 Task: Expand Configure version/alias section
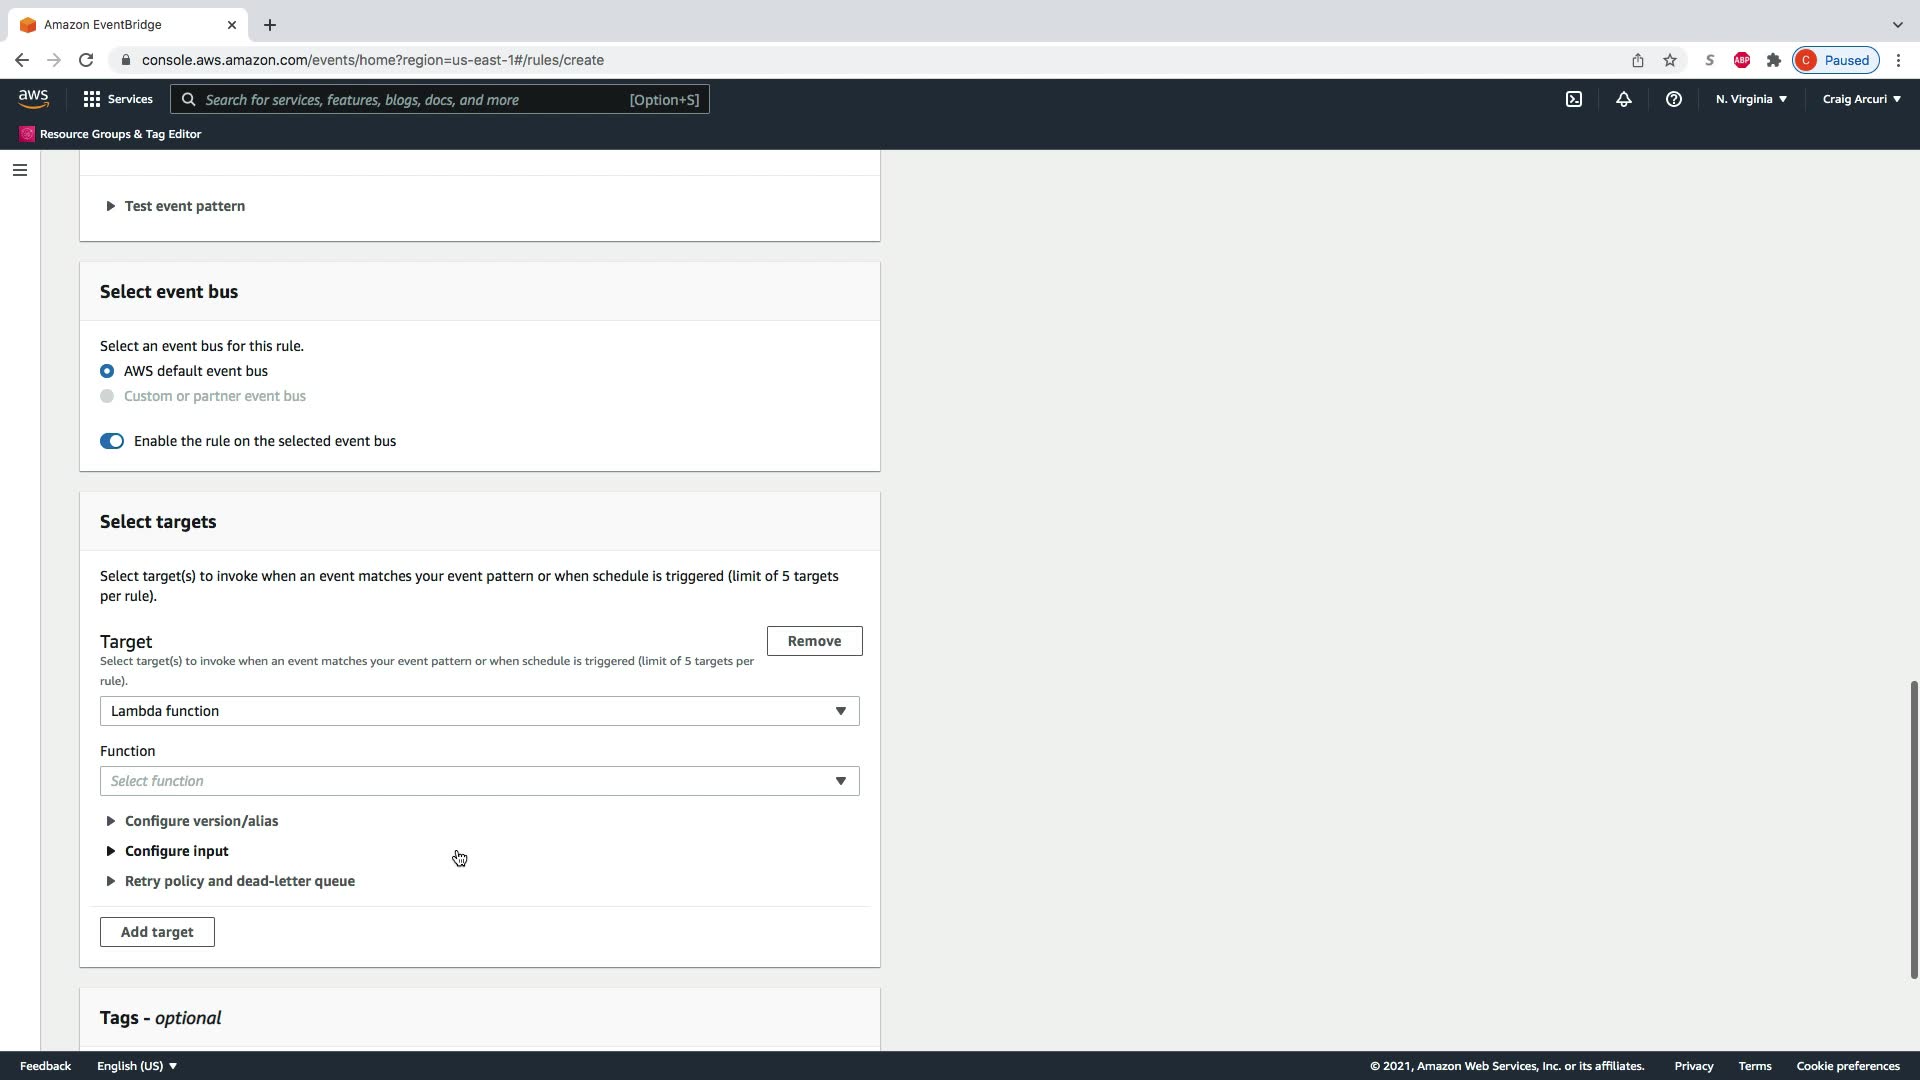pyautogui.click(x=200, y=821)
